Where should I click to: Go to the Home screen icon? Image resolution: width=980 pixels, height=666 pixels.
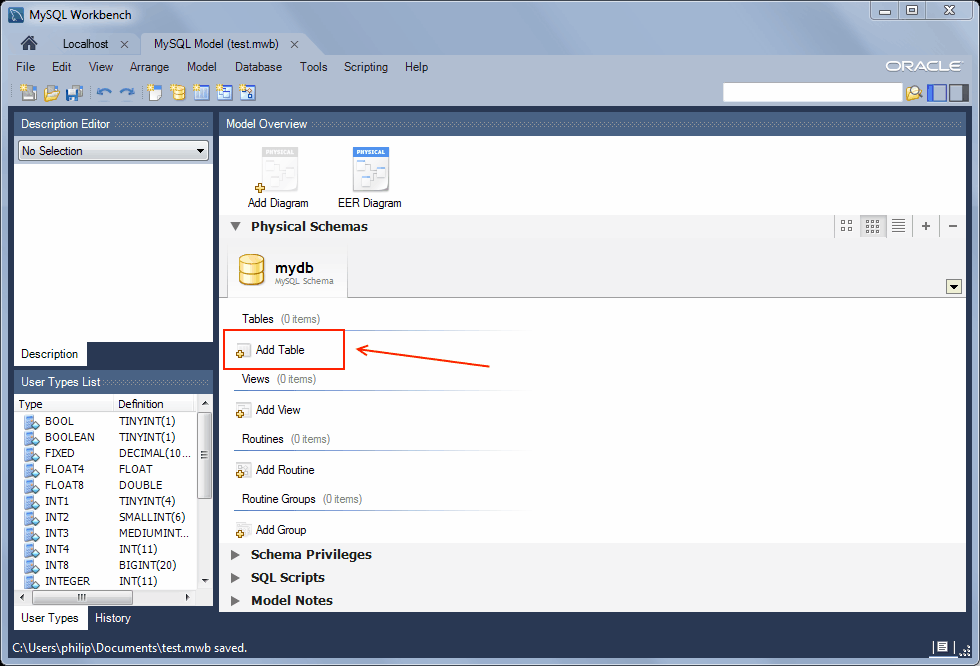(29, 43)
